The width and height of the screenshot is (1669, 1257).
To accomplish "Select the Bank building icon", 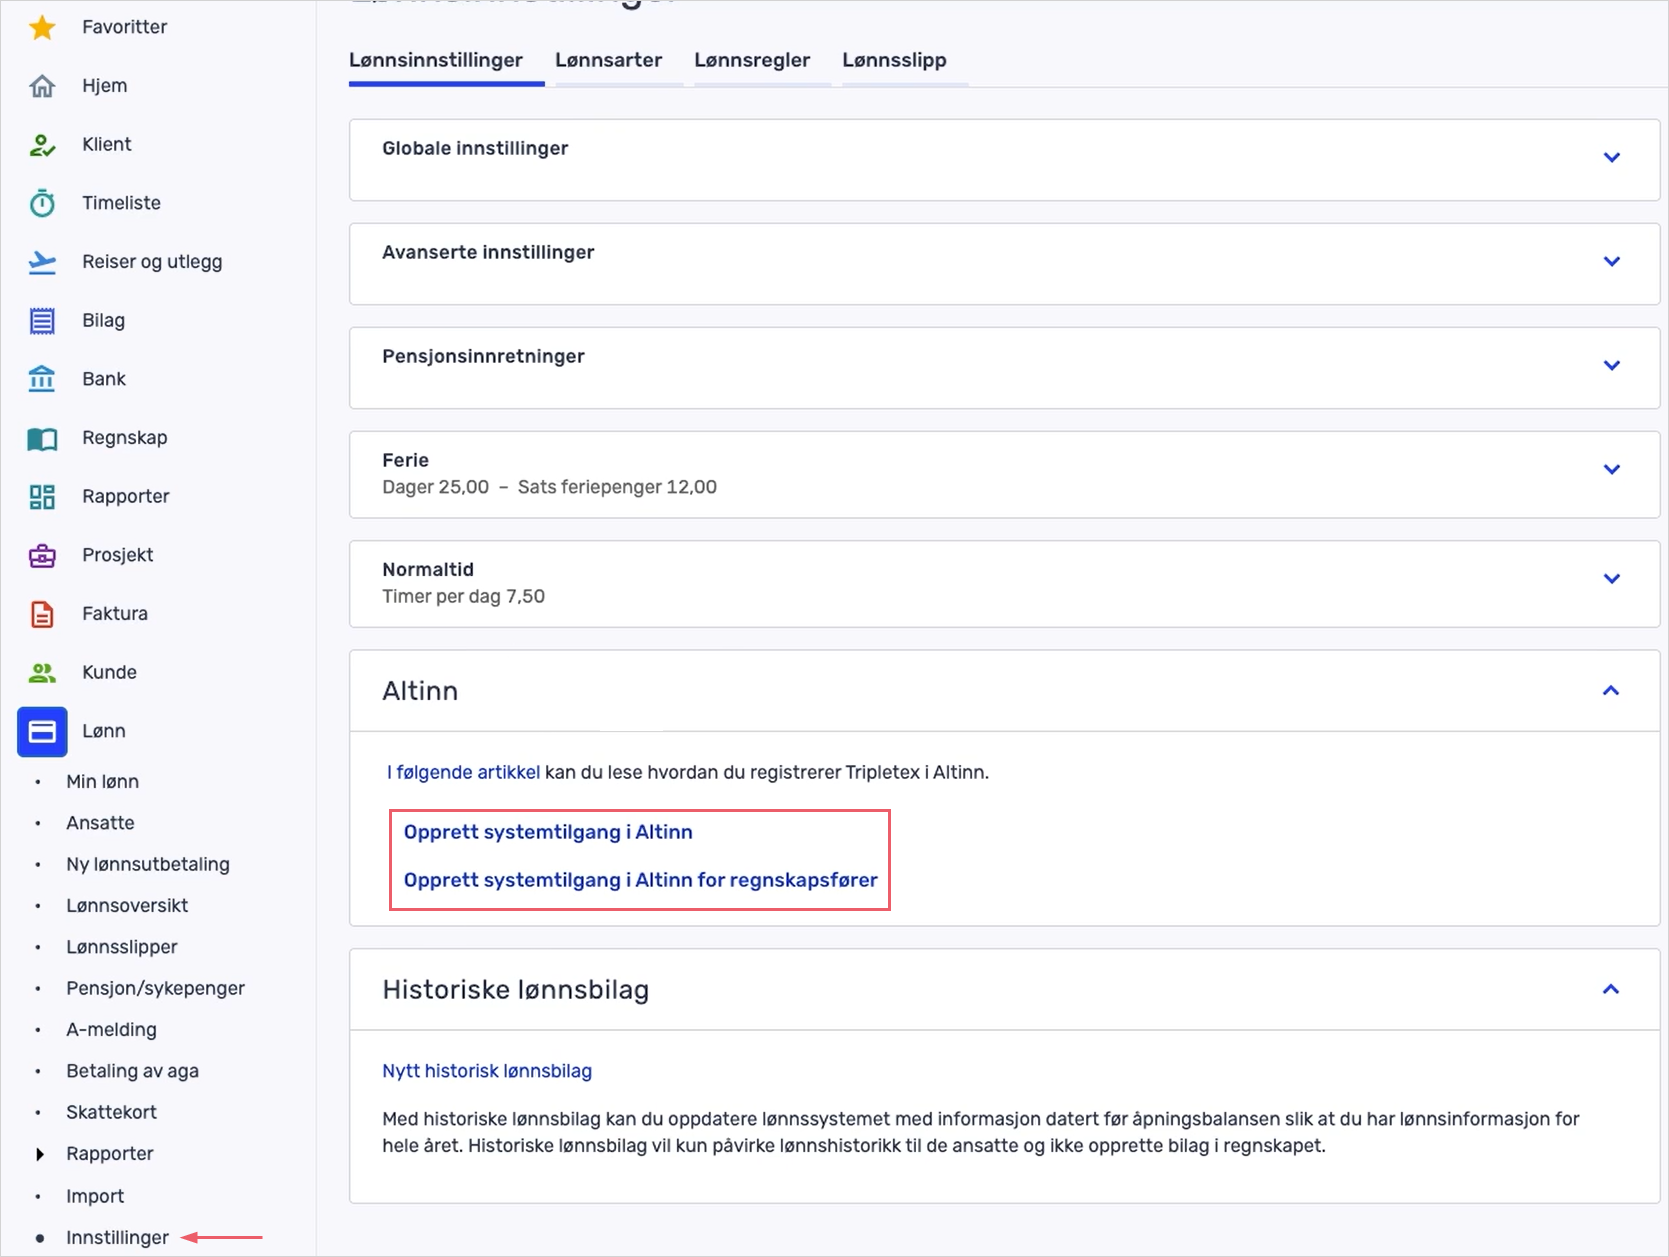I will [x=42, y=379].
